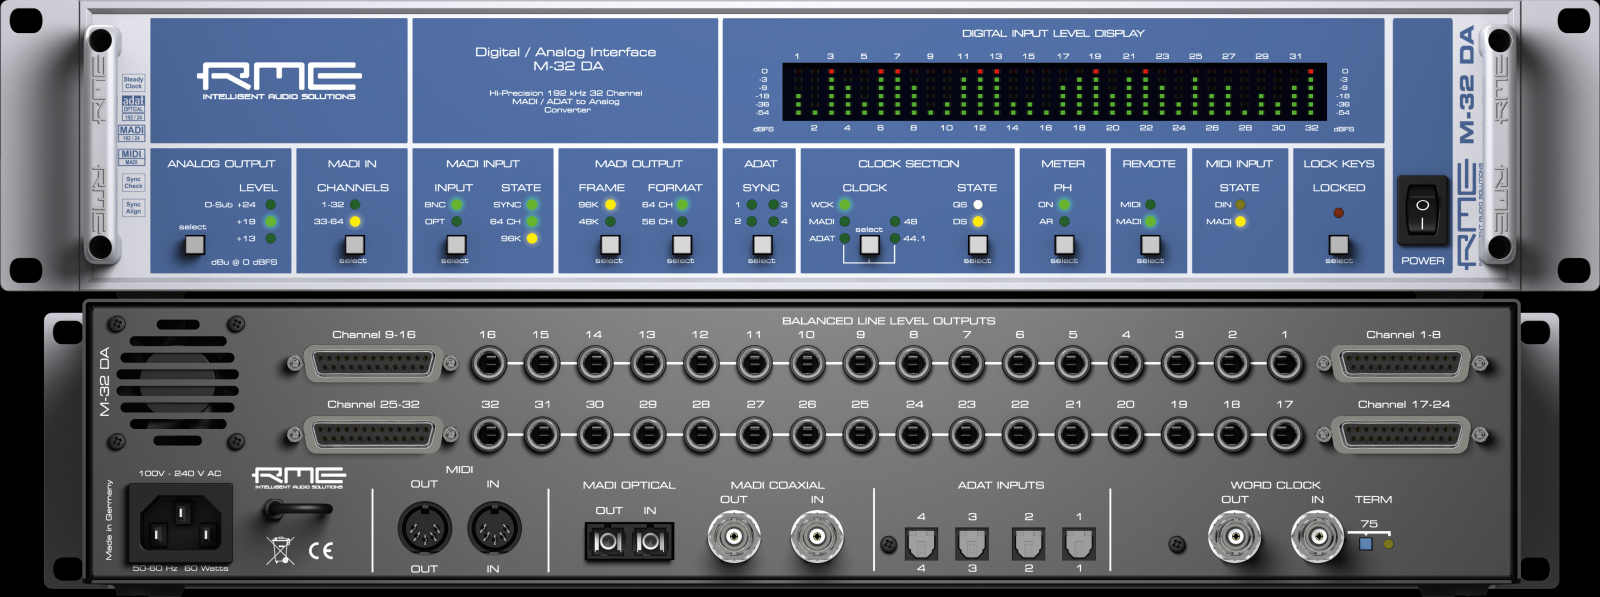Click balanced line output jack 16
This screenshot has width=1600, height=597.
(488, 363)
